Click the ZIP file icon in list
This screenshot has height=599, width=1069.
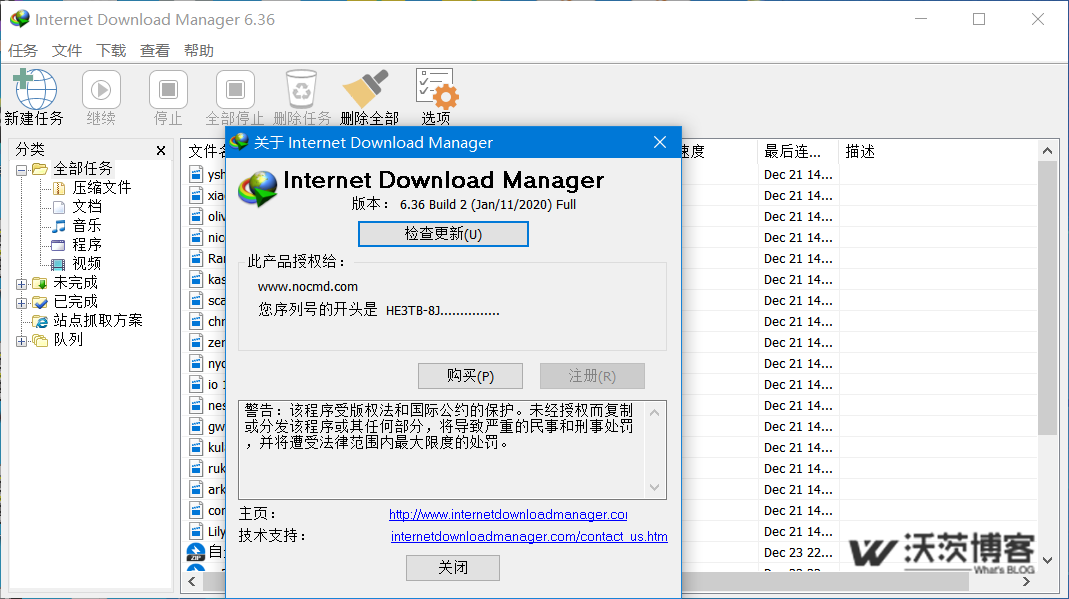tap(196, 552)
